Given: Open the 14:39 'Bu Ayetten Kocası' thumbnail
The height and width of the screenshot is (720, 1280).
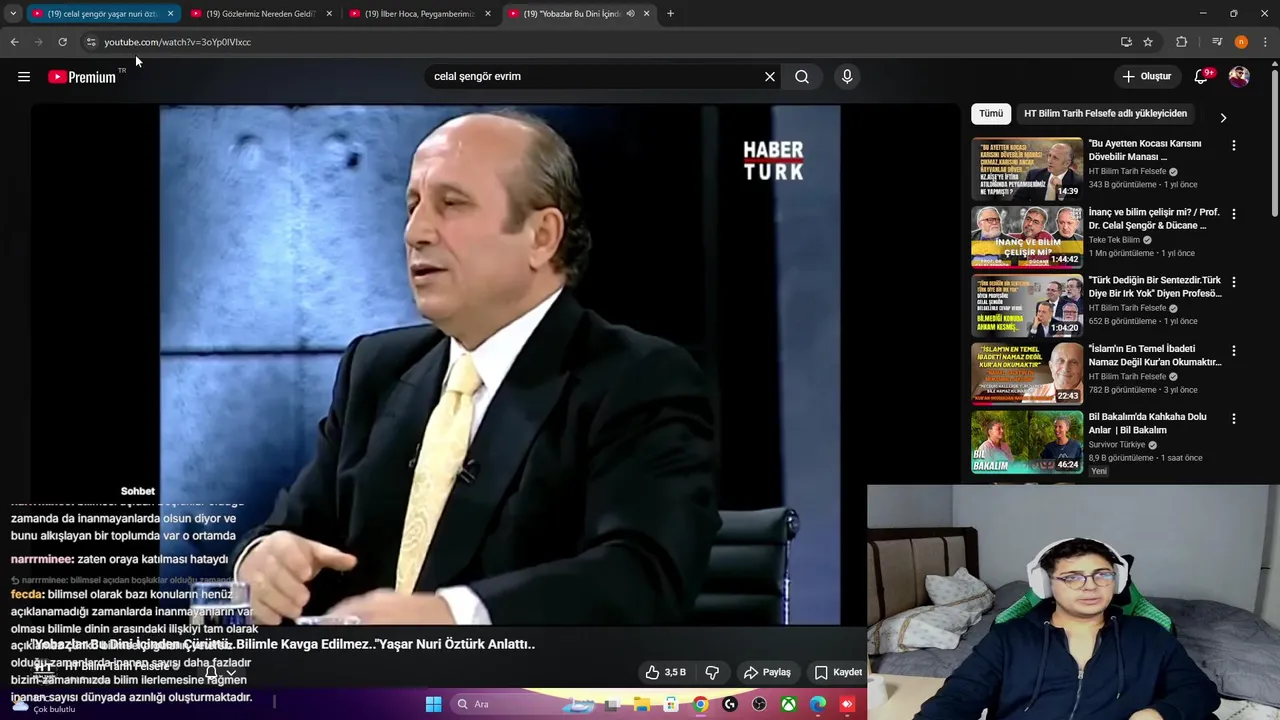Looking at the screenshot, I should (1027, 168).
